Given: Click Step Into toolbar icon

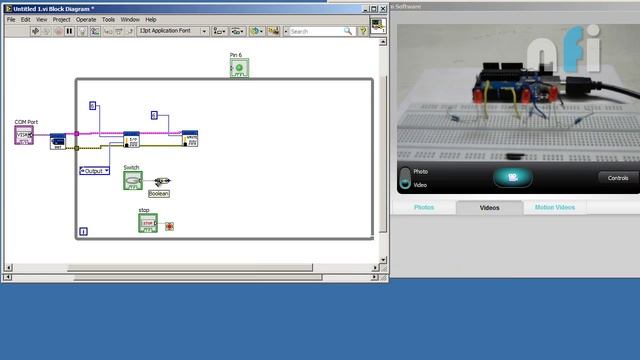Looking at the screenshot, I should pyautogui.click(x=108, y=31).
